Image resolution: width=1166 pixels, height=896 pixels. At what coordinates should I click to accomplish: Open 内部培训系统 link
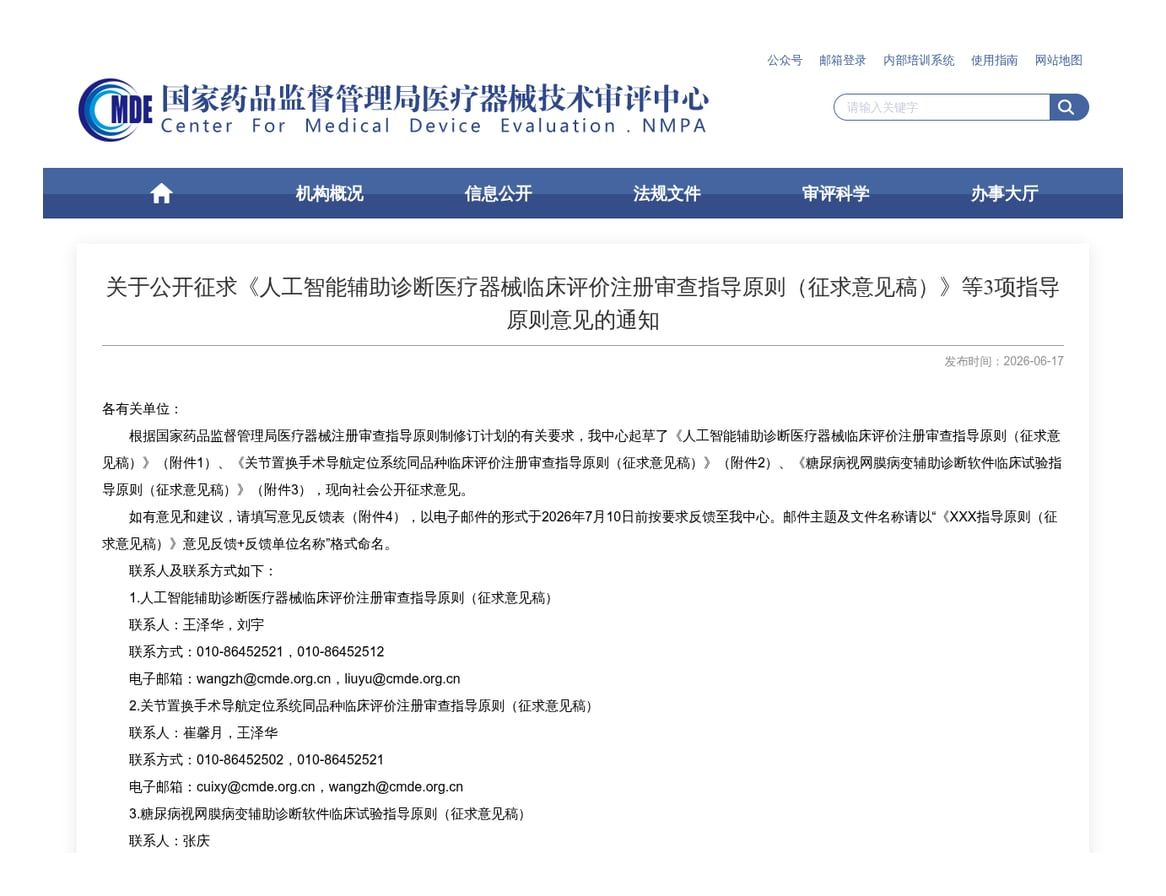tap(918, 60)
